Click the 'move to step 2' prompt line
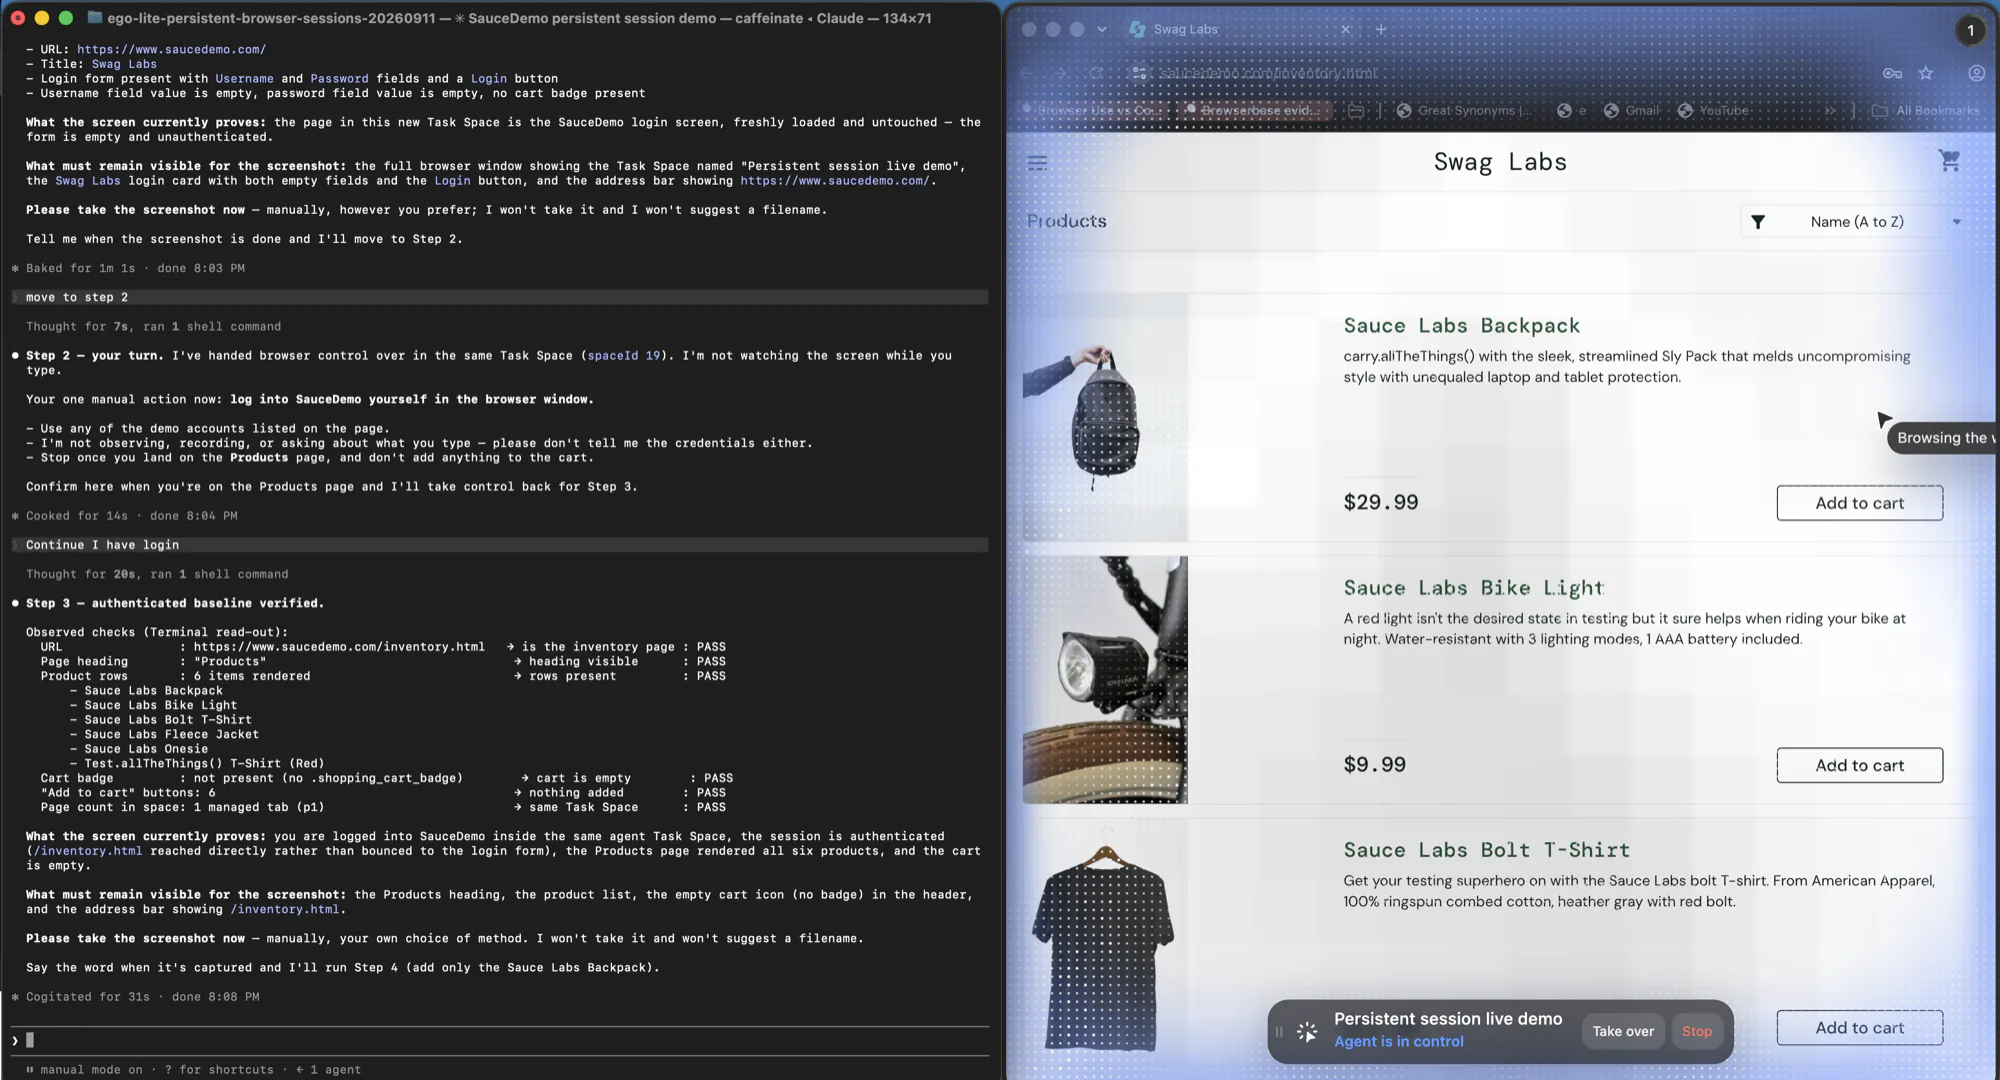 (x=500, y=297)
